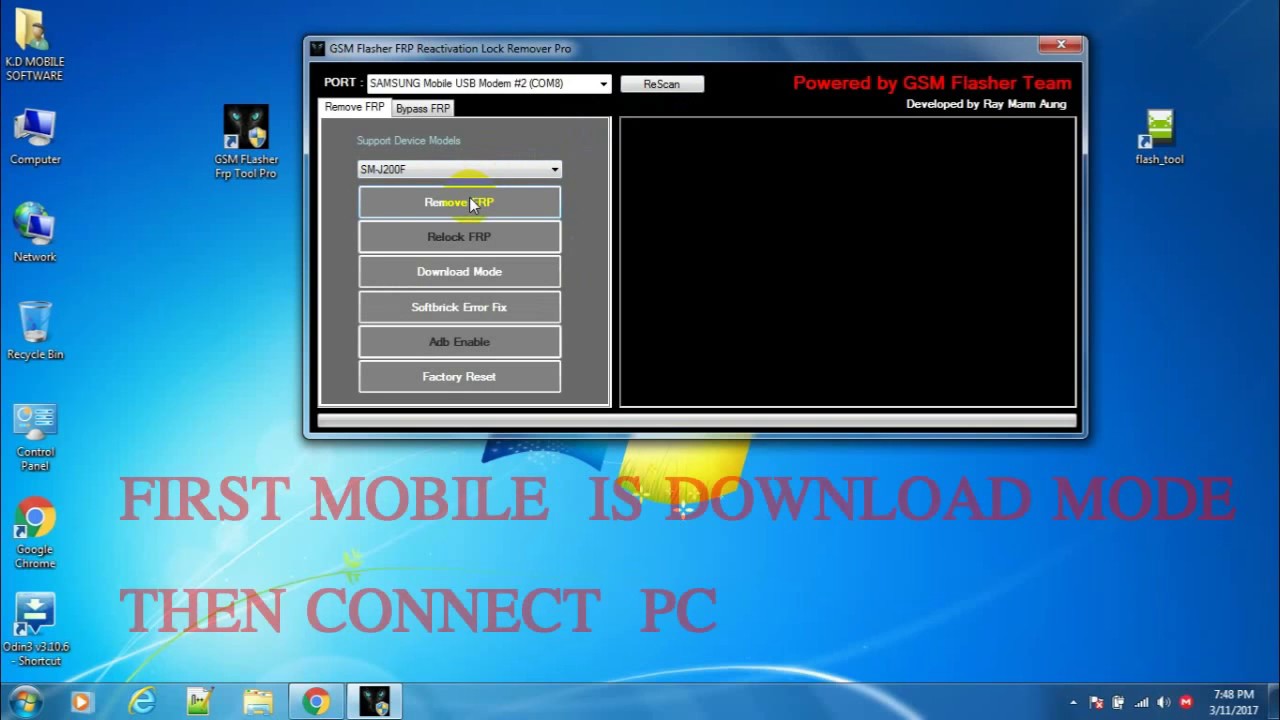Open Action Center flag tray icon
The height and width of the screenshot is (720, 1280).
point(1096,703)
